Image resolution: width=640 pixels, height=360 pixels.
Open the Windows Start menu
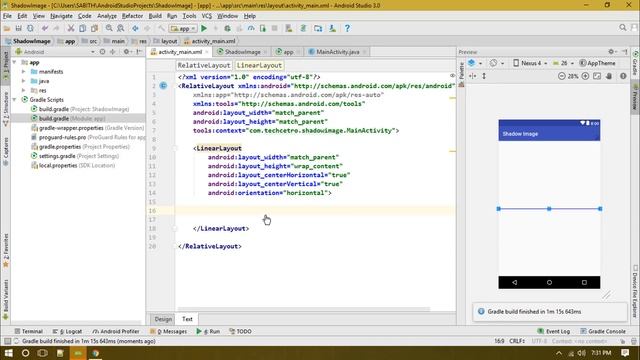coord(8,353)
